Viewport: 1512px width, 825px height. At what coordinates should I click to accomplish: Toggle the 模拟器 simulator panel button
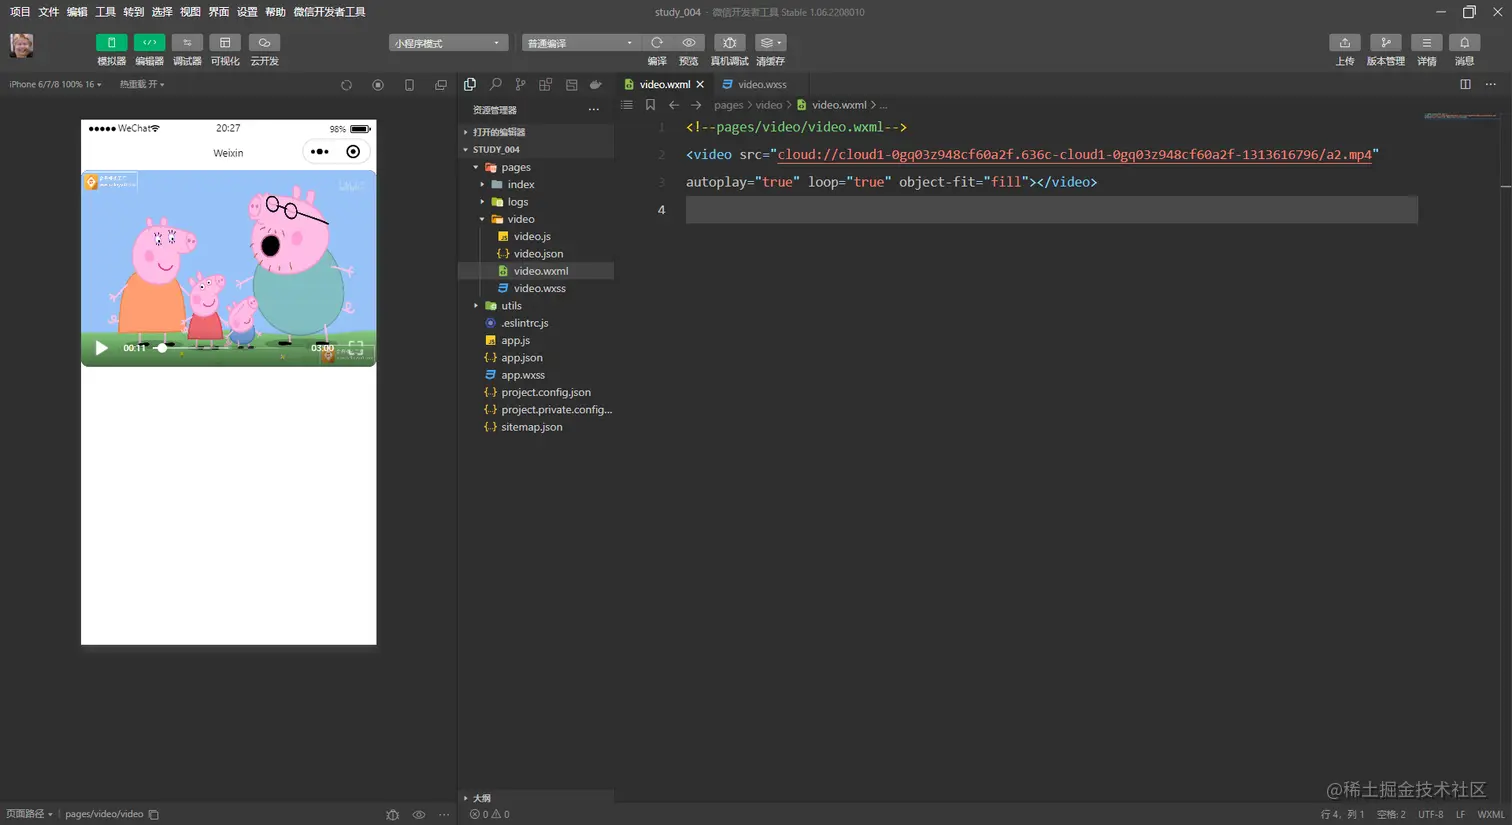111,43
